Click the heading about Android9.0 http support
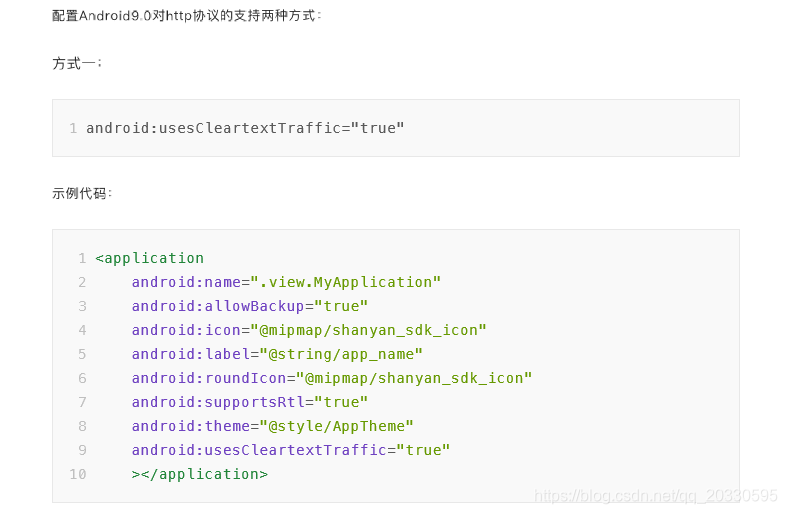787x514 pixels. [x=186, y=16]
